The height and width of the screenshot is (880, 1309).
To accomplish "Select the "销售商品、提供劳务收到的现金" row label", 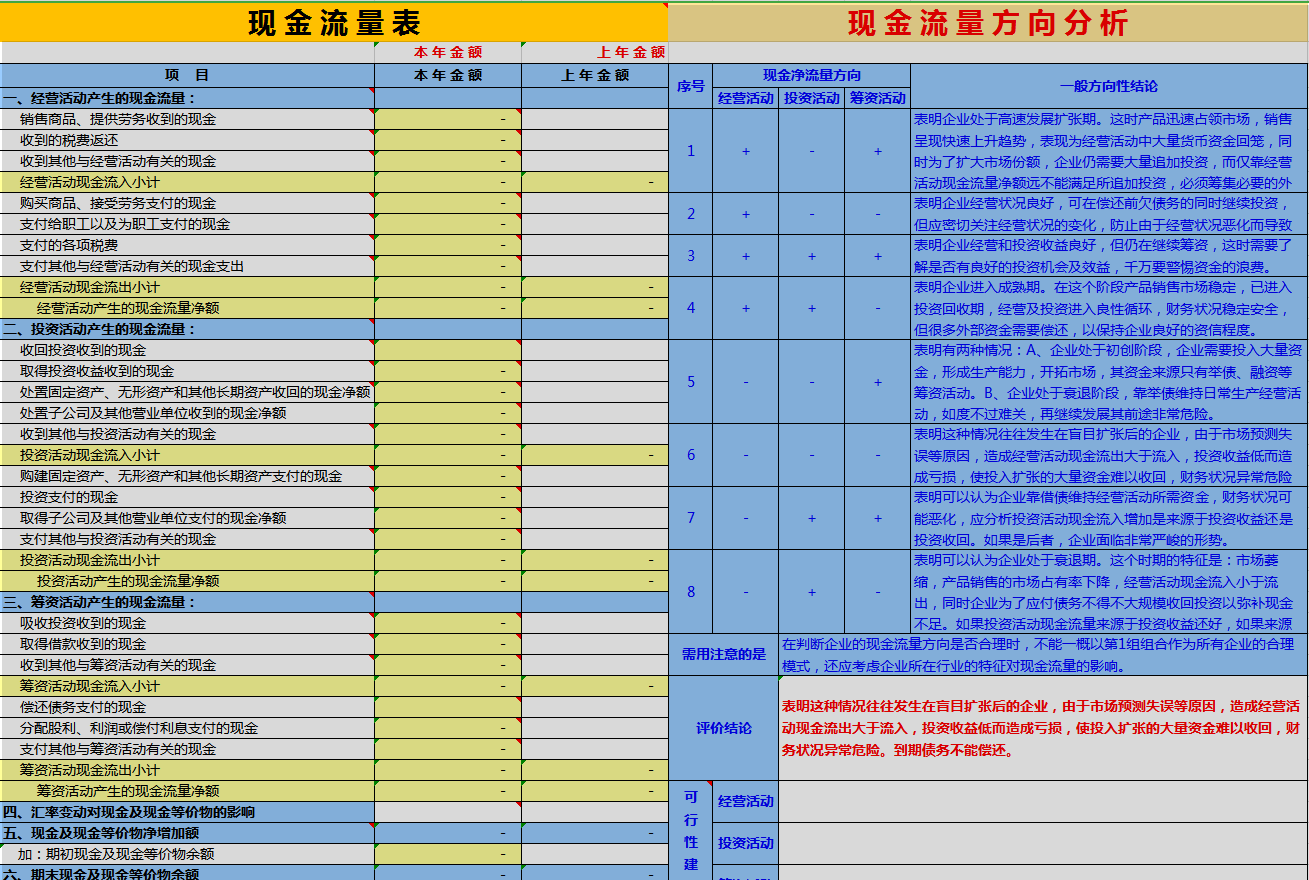I will [118, 119].
